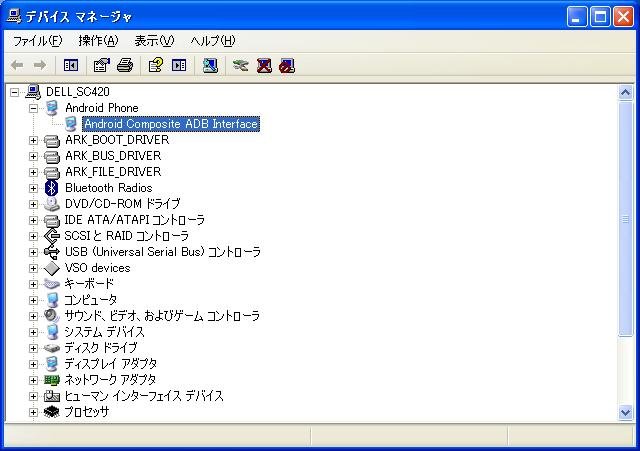
Task: Click the Back arrow in toolbar
Action: click(x=17, y=65)
